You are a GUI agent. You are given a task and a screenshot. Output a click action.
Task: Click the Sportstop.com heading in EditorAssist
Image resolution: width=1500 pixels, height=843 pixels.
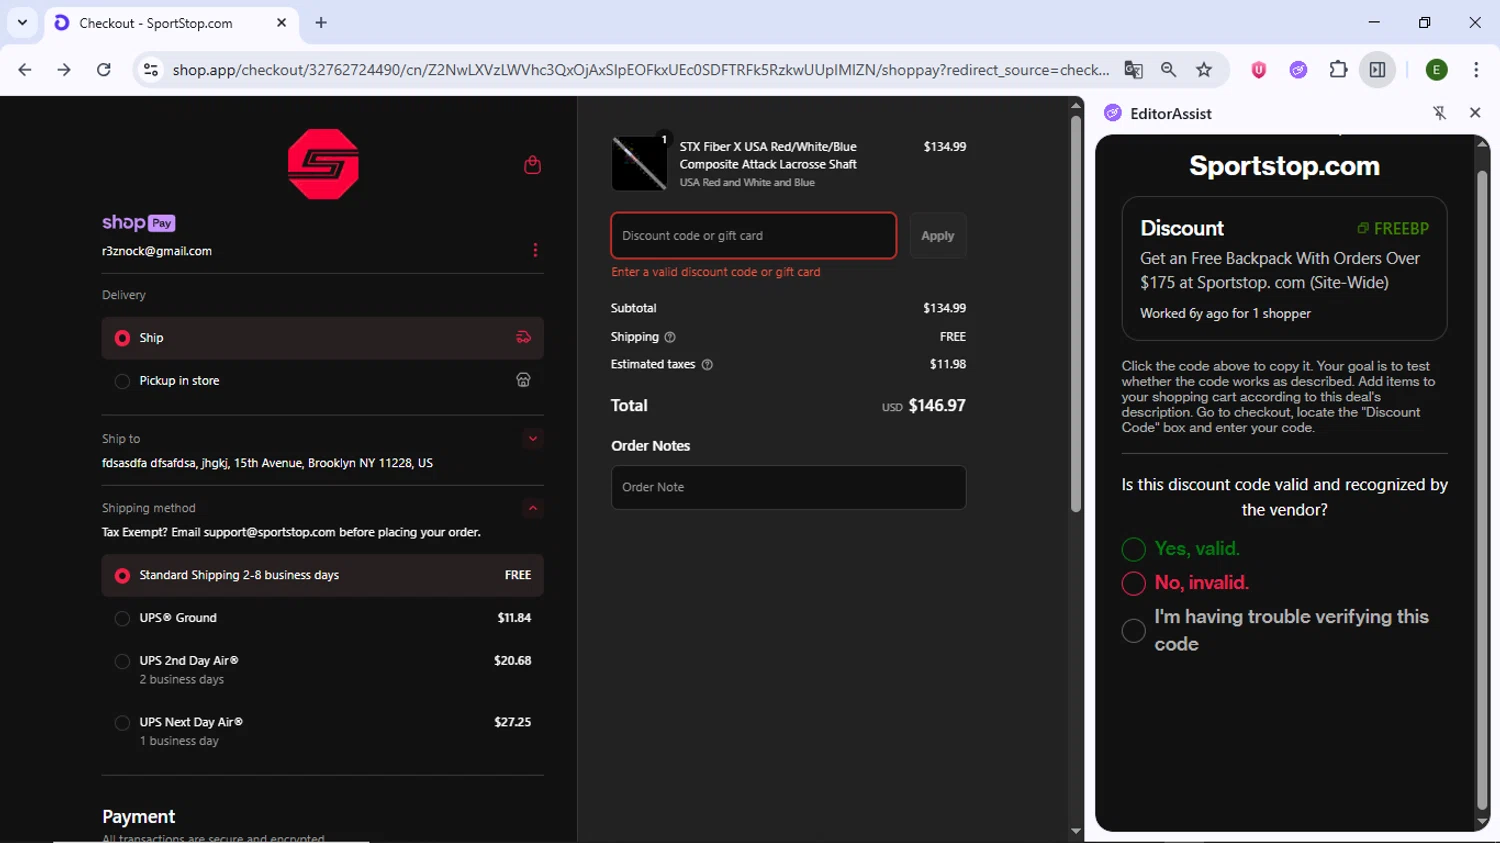pos(1284,166)
